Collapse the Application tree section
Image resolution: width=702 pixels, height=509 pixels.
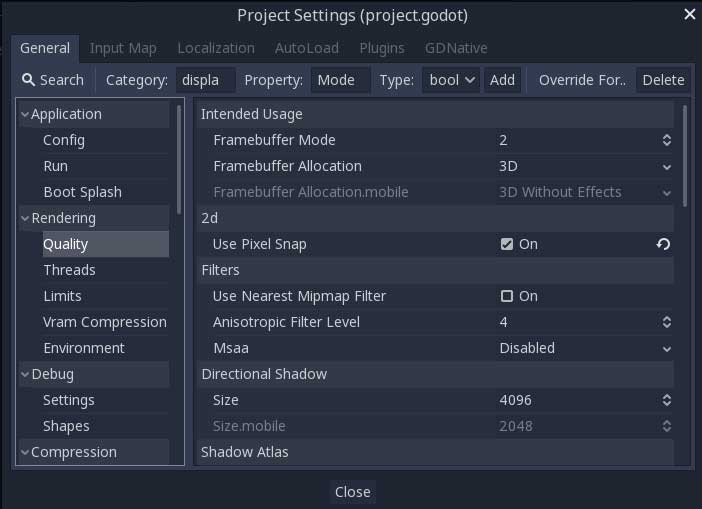[x=25, y=114]
